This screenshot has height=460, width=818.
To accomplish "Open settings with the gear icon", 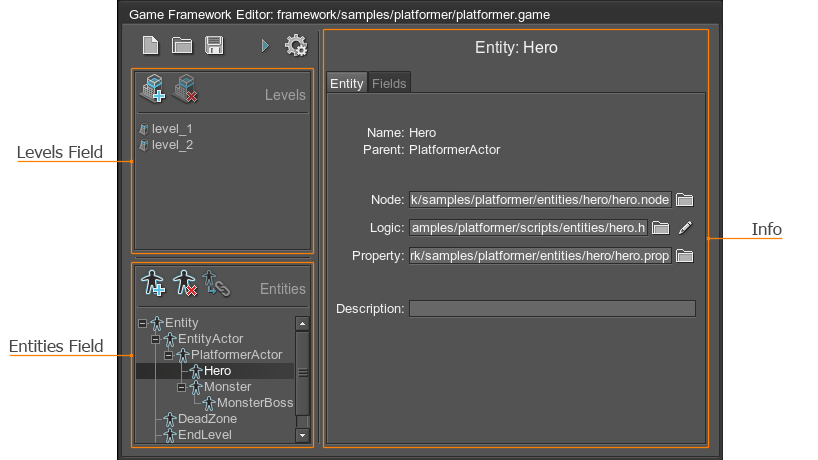I will pos(296,45).
